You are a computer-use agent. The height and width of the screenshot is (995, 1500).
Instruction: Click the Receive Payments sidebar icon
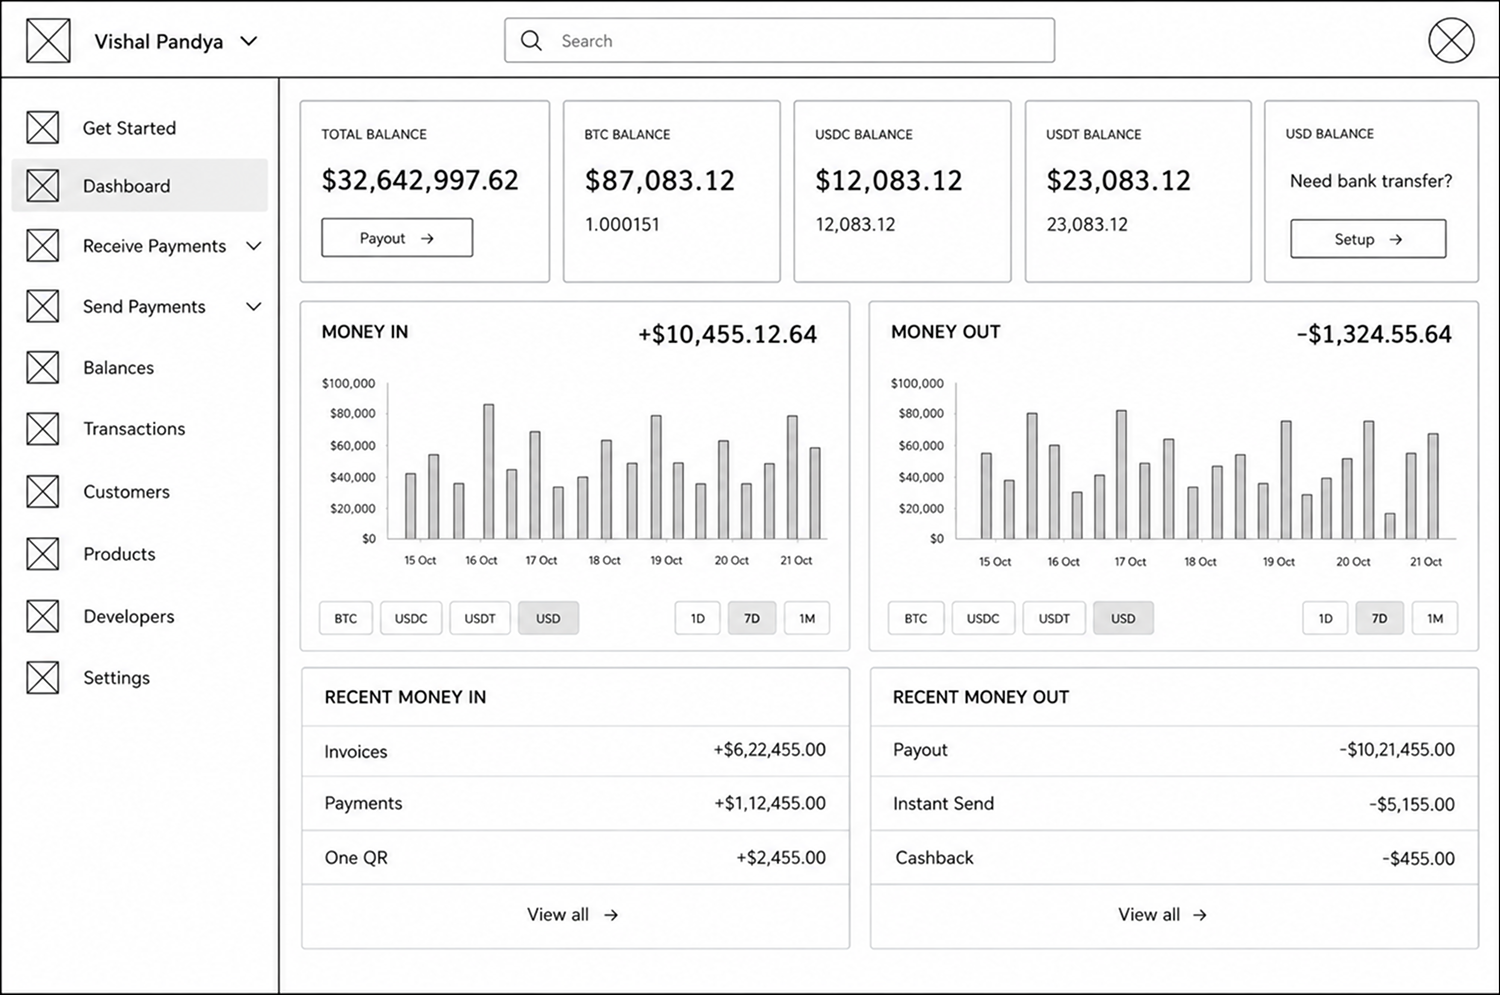[x=42, y=246]
